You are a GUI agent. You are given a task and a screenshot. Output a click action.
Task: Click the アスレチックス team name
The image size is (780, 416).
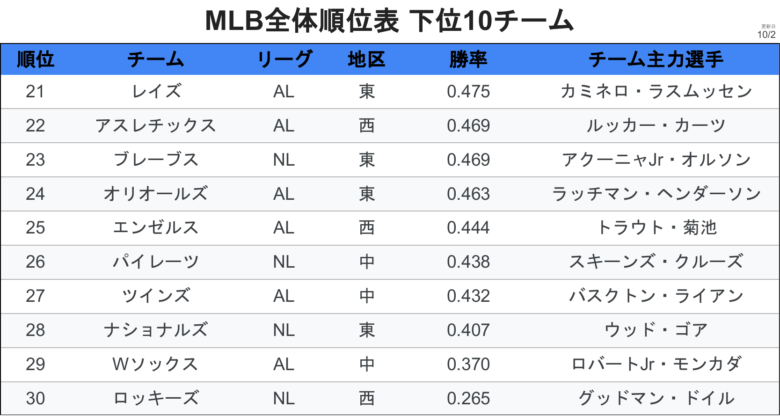point(155,126)
